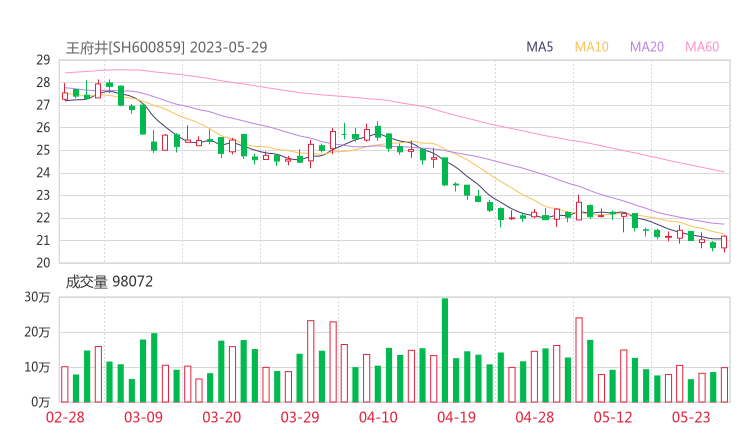The width and height of the screenshot is (740, 440).
Task: Click the 2023-05-29 date in the title
Action: point(228,47)
